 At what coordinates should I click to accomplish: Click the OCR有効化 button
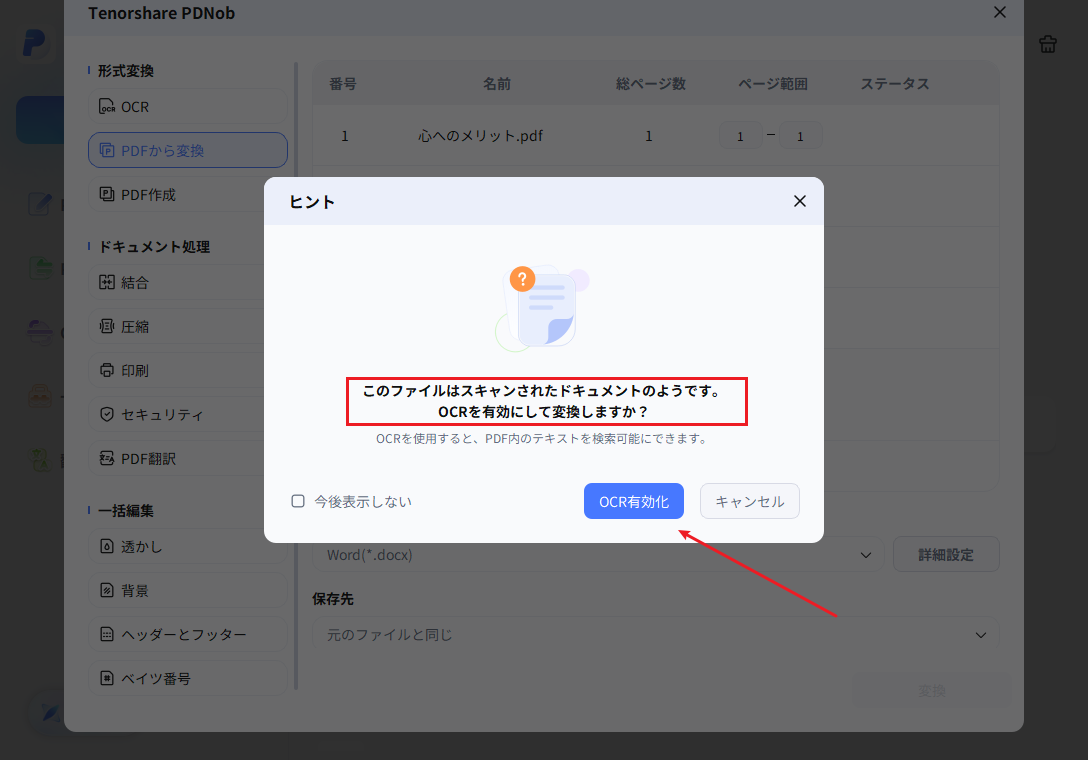[634, 501]
